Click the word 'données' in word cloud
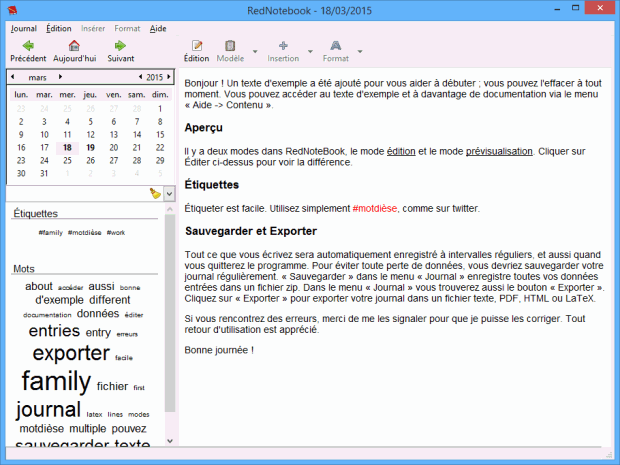The height and width of the screenshot is (465, 620). [x=98, y=314]
